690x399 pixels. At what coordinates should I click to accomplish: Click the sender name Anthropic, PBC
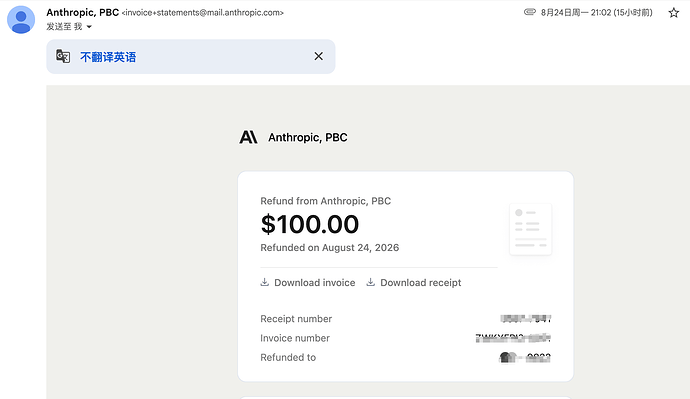(83, 12)
